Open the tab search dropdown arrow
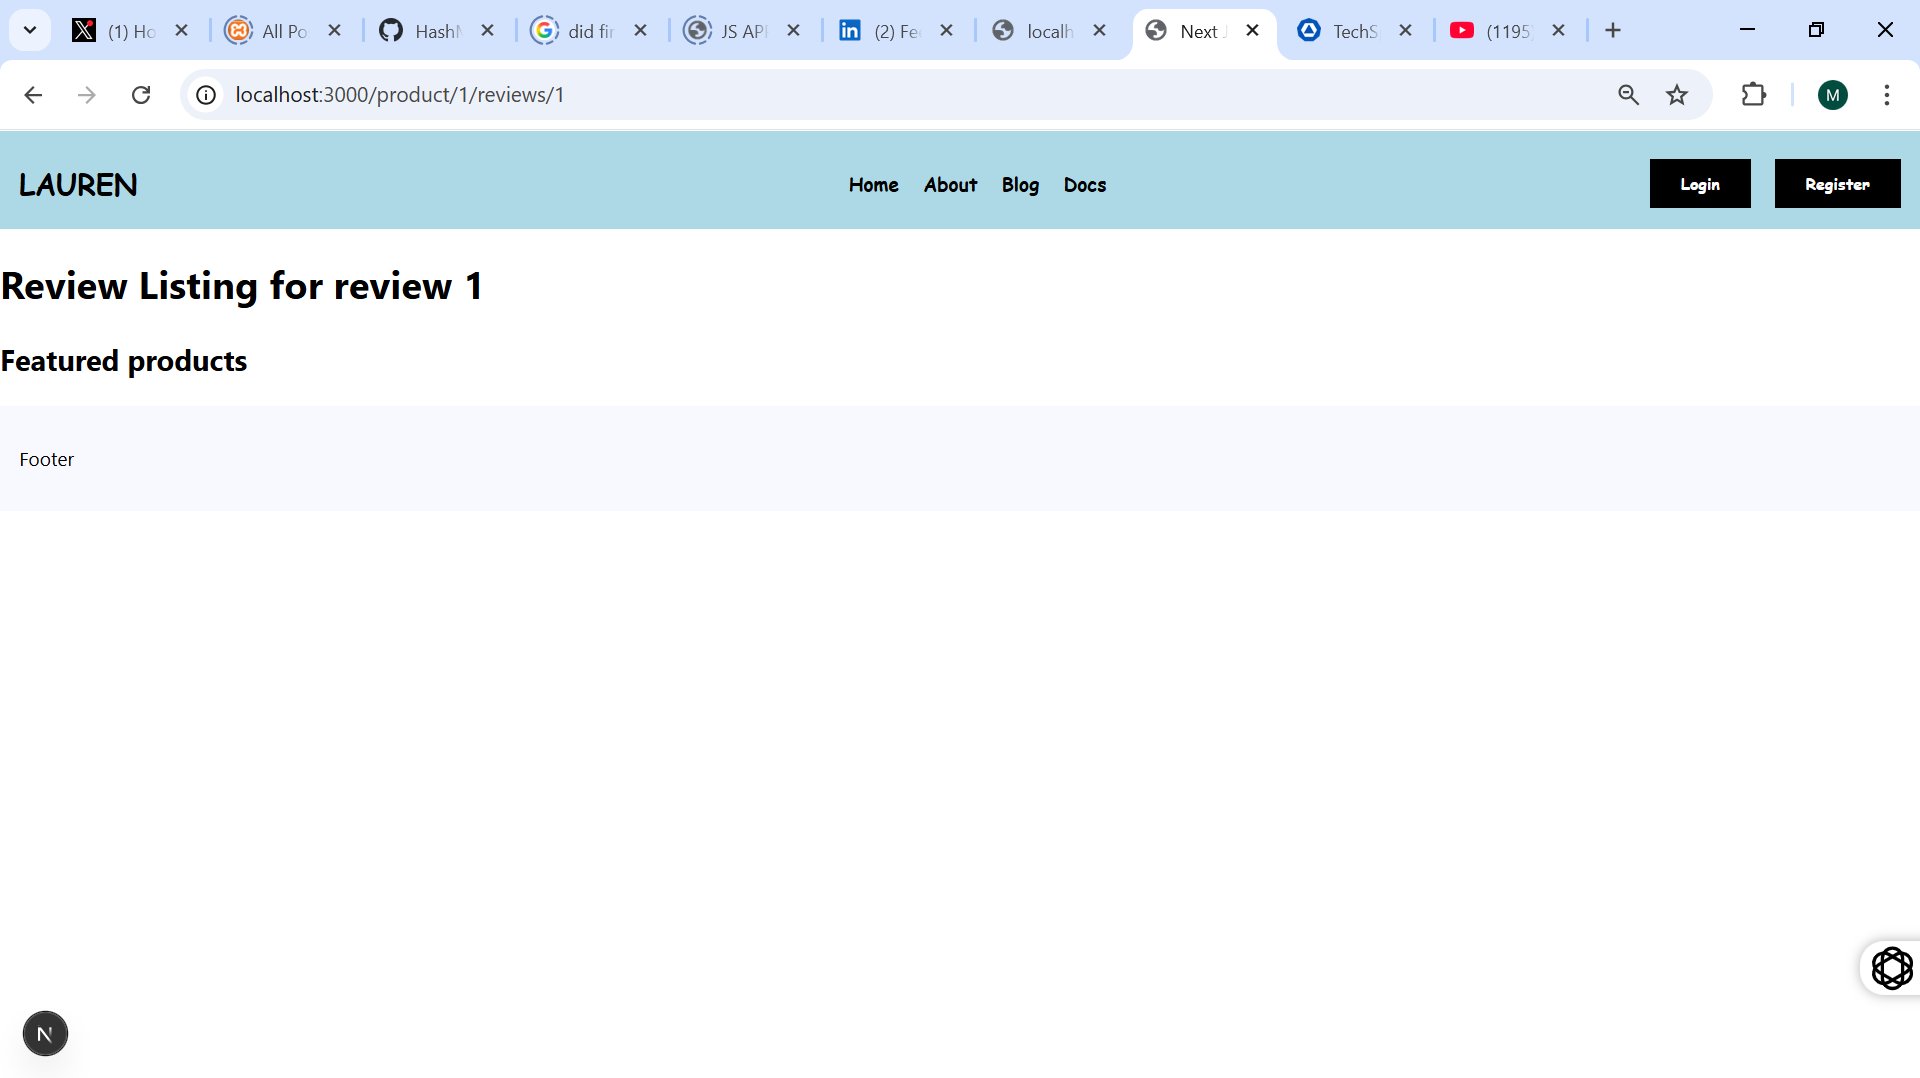This screenshot has height=1078, width=1920. pos(30,30)
